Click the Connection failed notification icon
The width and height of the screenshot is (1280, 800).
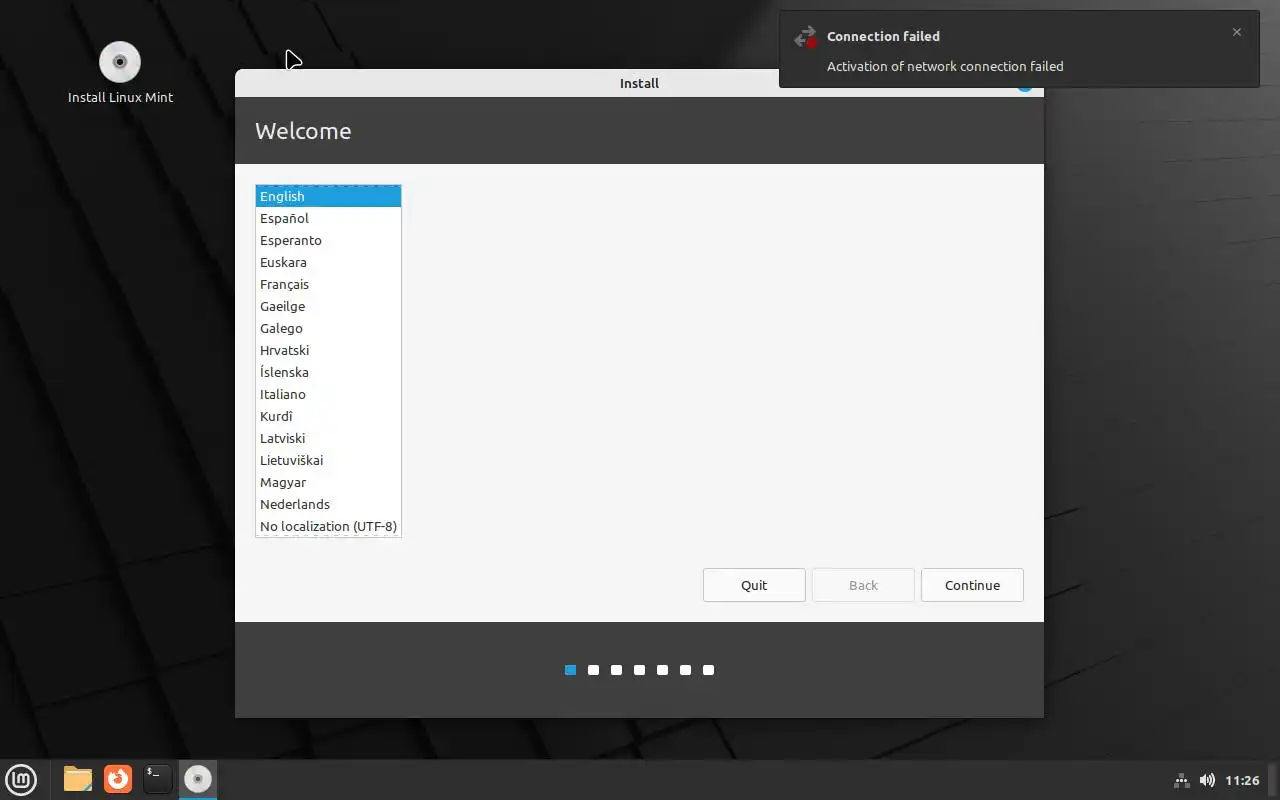[805, 37]
